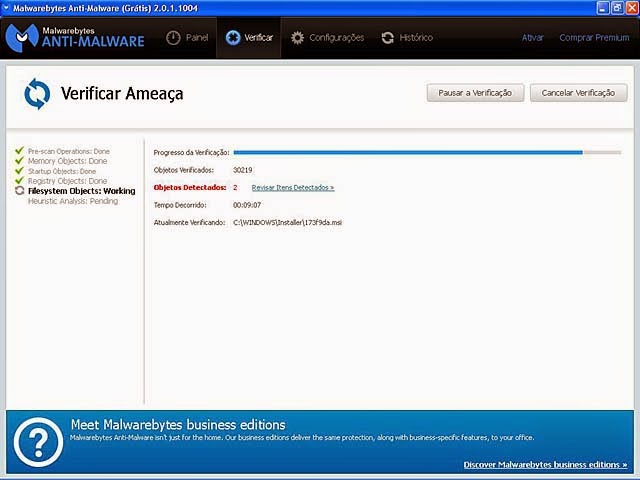Click the Startup Objects green checkmark

coord(19,171)
